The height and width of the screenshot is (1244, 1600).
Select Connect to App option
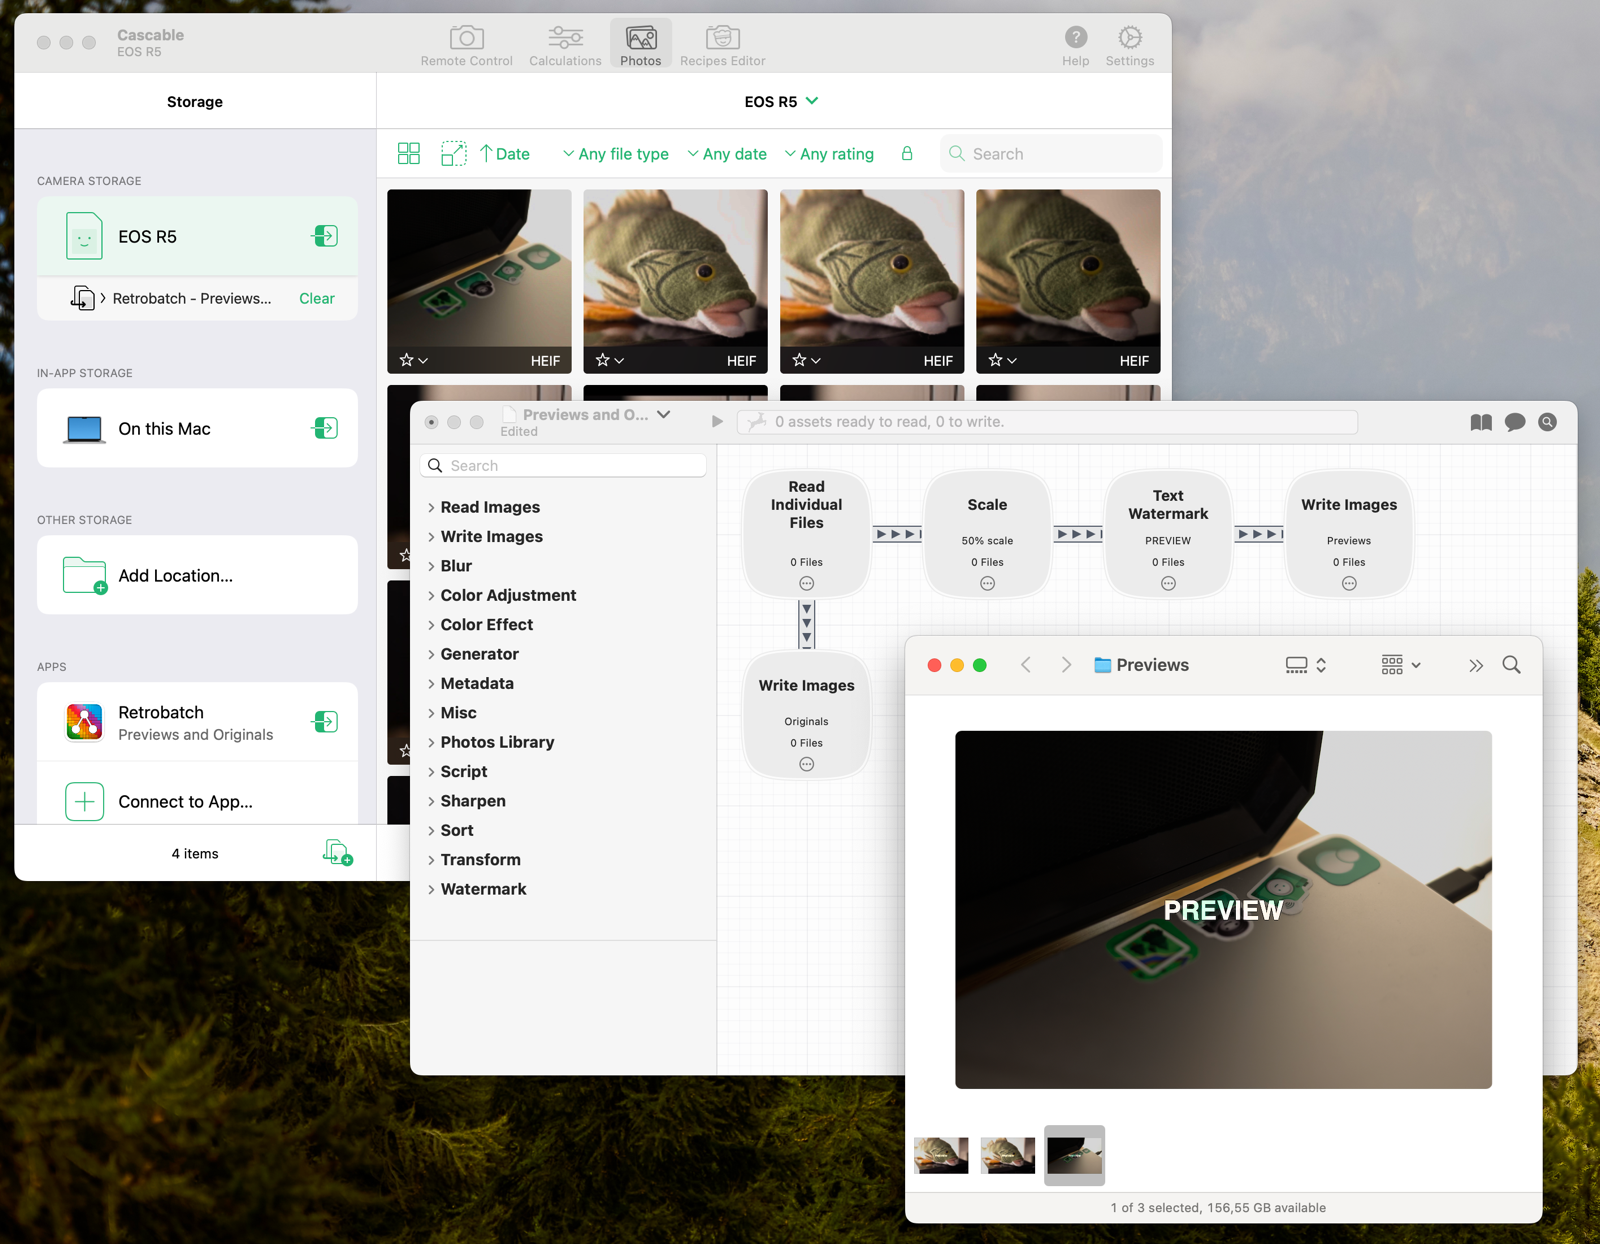tap(185, 801)
